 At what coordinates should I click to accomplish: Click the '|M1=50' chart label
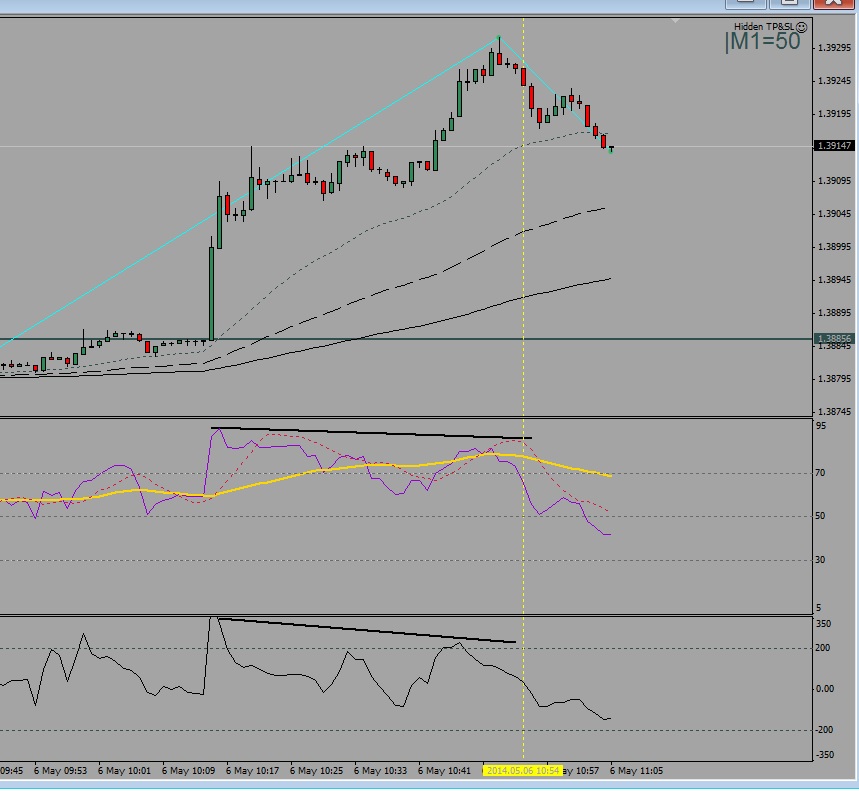pyautogui.click(x=762, y=42)
